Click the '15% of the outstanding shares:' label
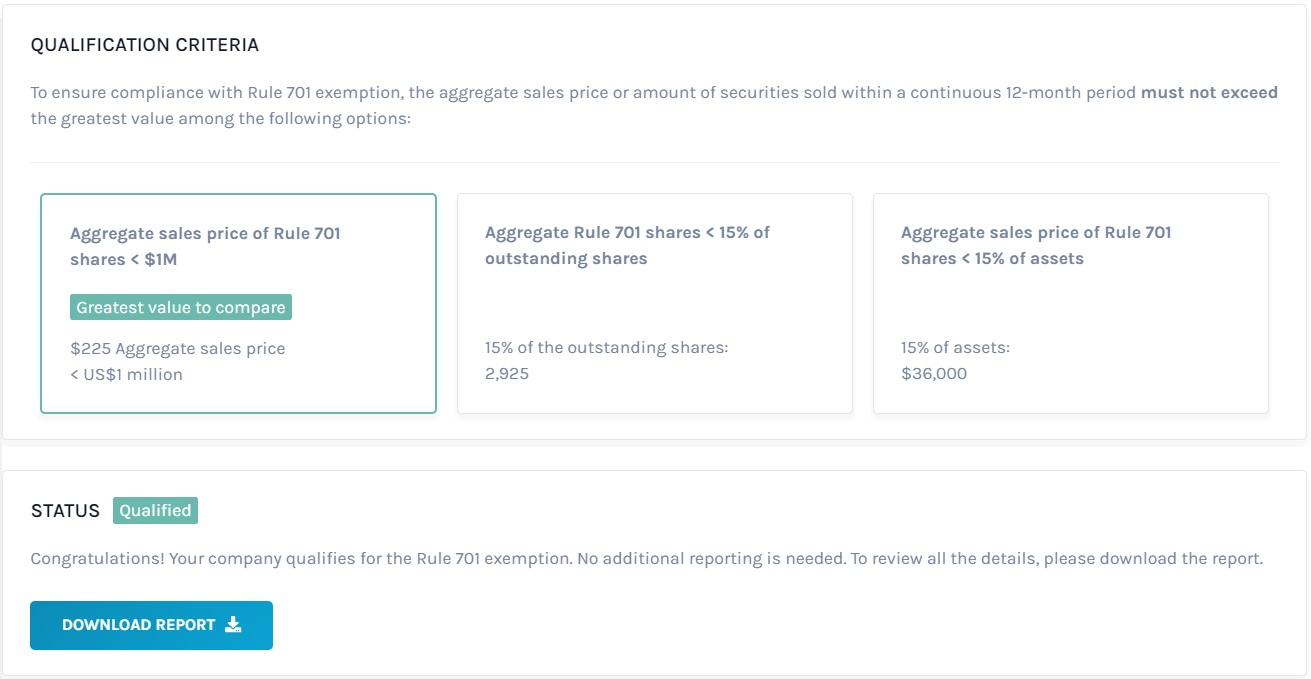Viewport: 1311px width, 679px height. click(607, 348)
